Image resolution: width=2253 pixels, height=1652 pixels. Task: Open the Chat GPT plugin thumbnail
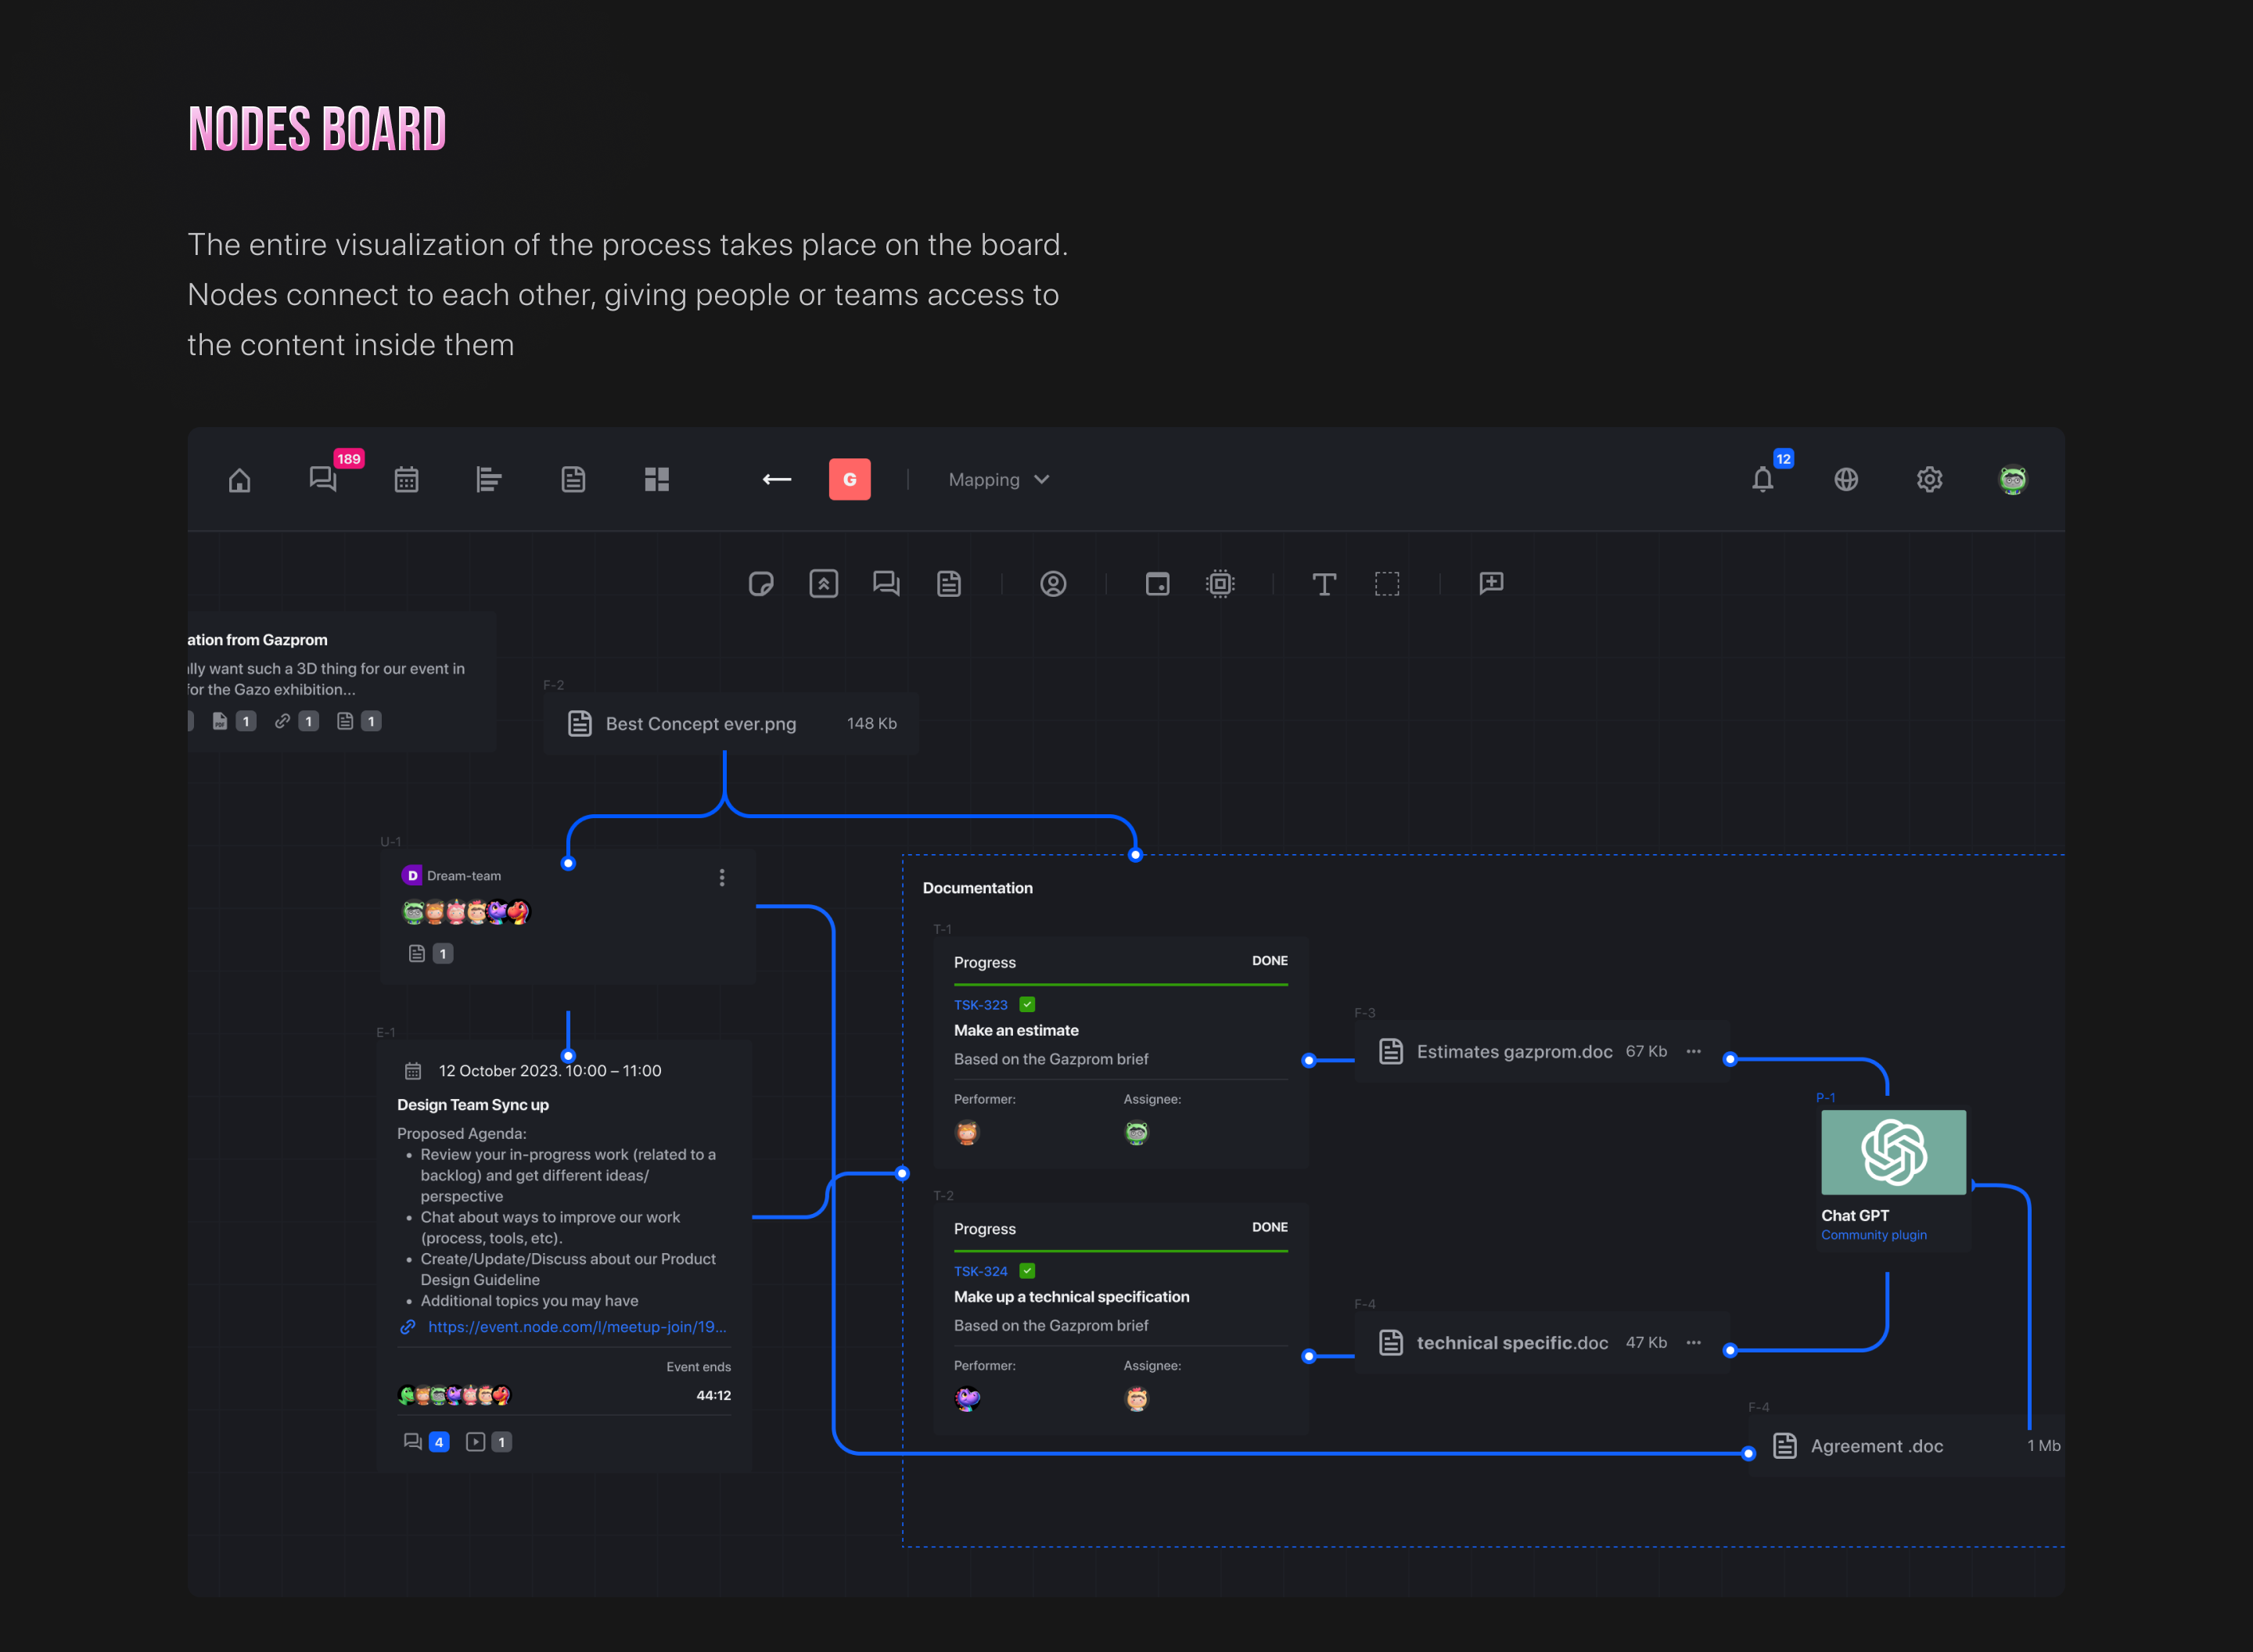[1893, 1152]
